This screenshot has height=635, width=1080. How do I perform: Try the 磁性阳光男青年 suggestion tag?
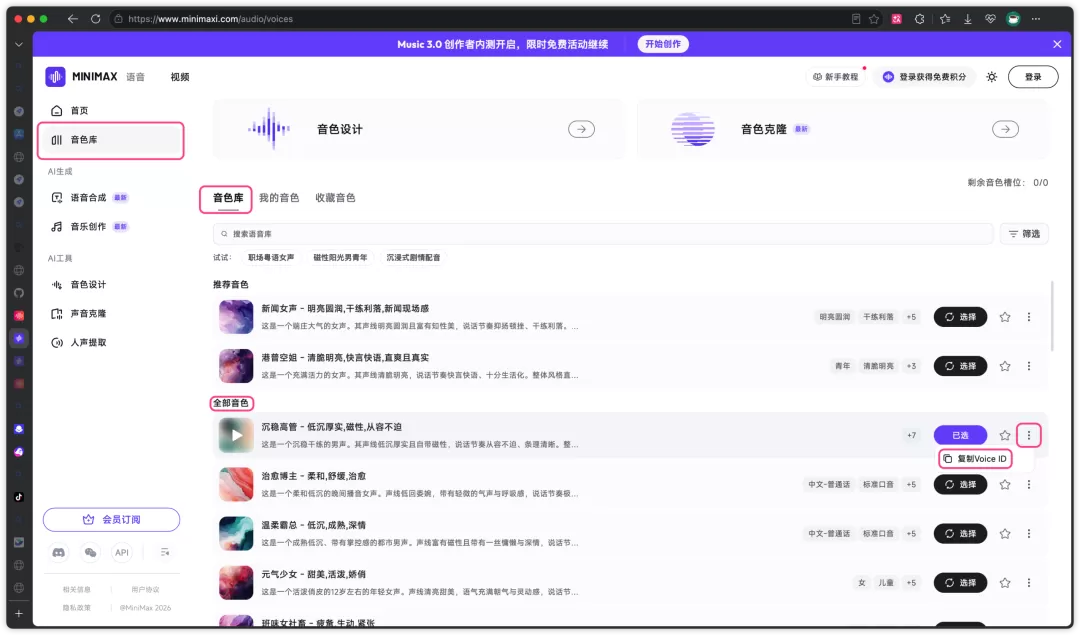340,258
